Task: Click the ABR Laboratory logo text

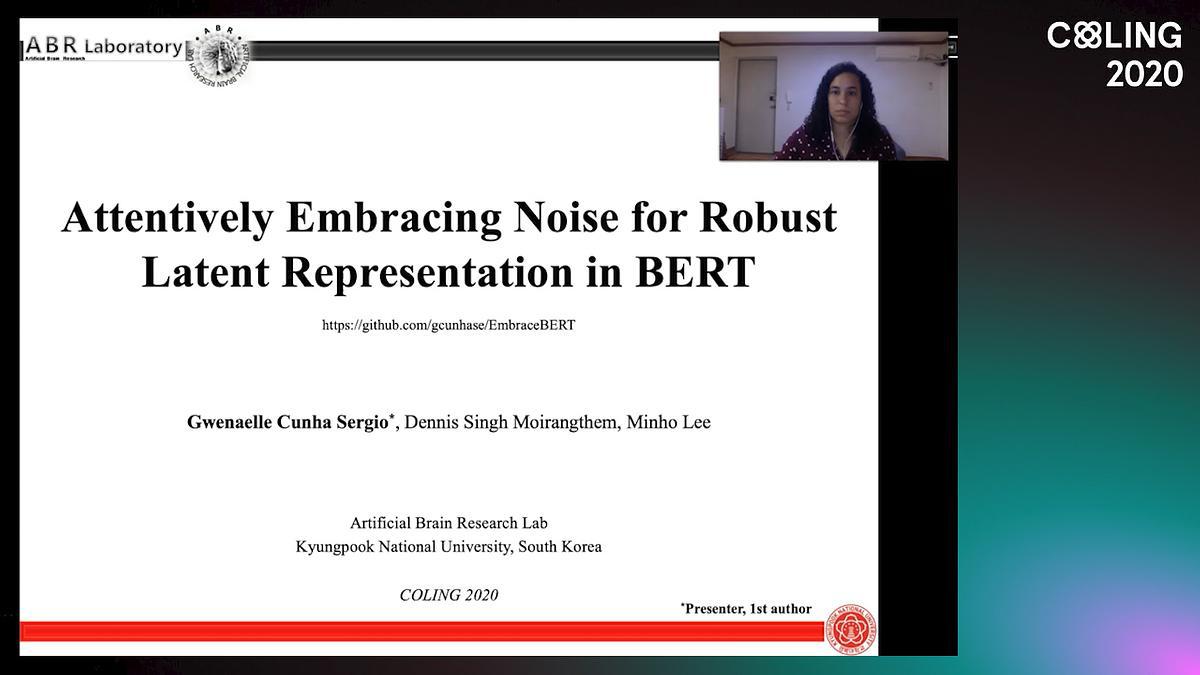Action: 105,46
